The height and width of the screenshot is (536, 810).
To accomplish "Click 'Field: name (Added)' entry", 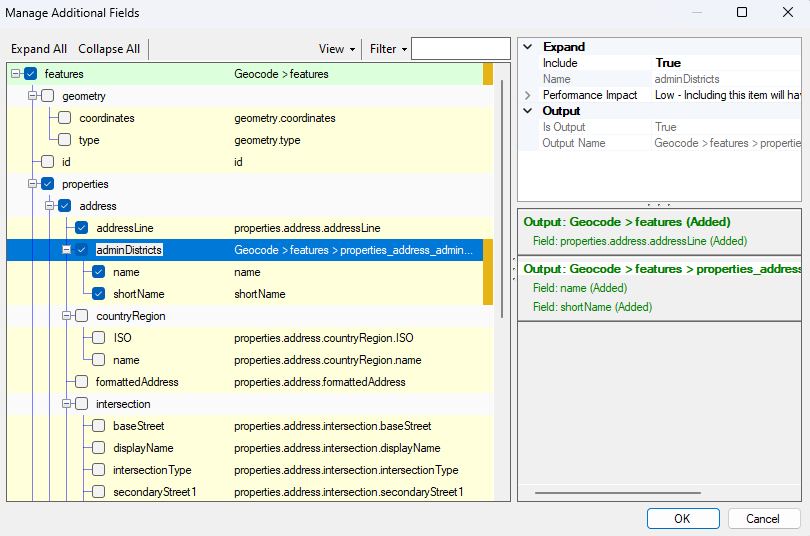I will [580, 288].
